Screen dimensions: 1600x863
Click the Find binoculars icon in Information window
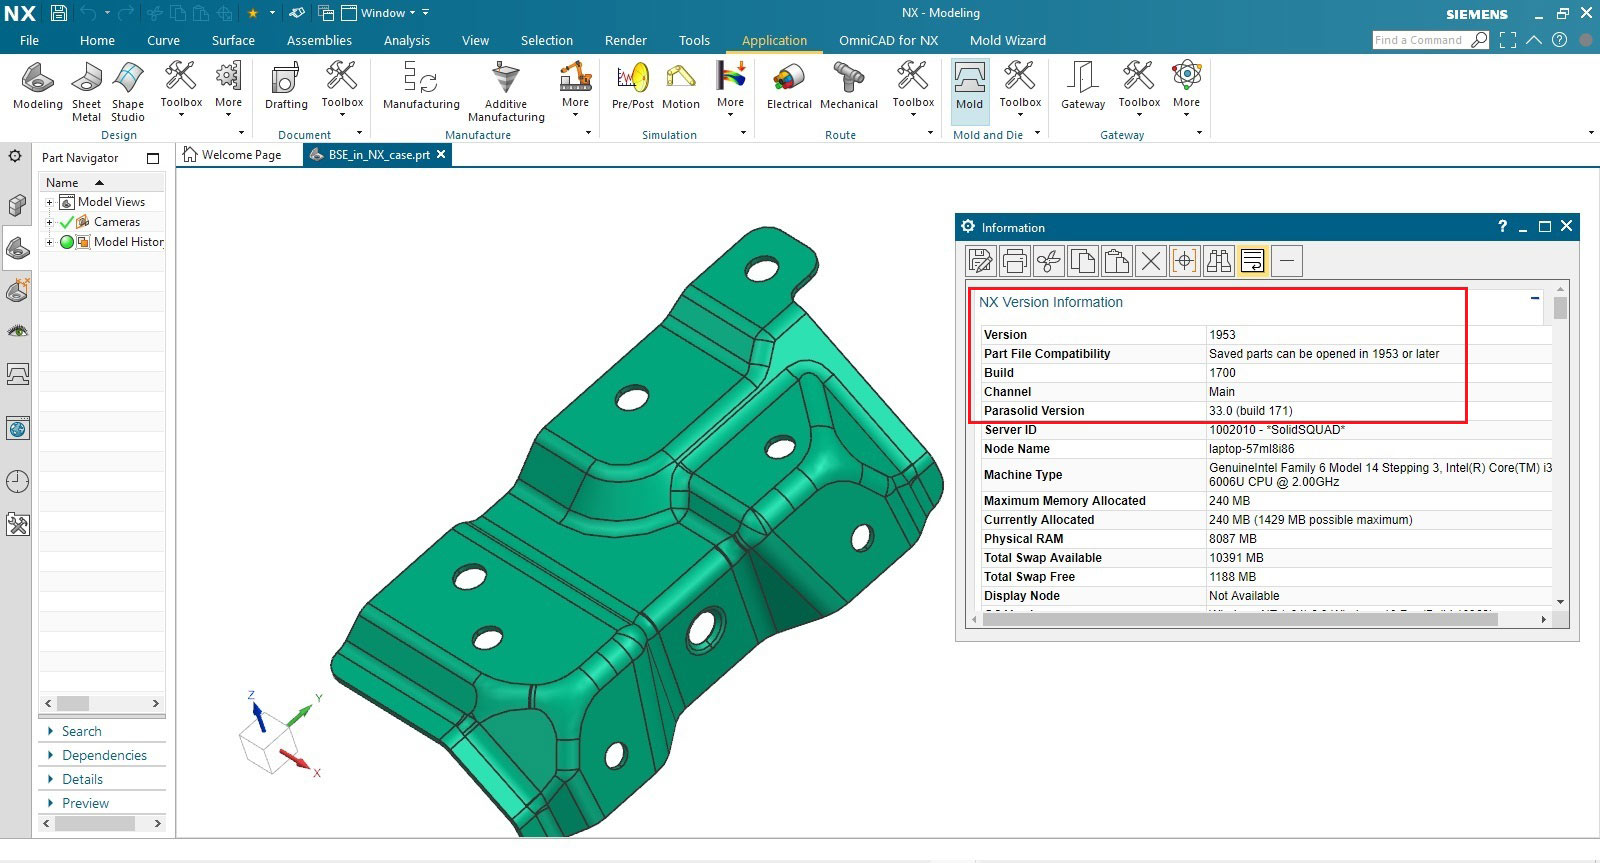point(1218,261)
